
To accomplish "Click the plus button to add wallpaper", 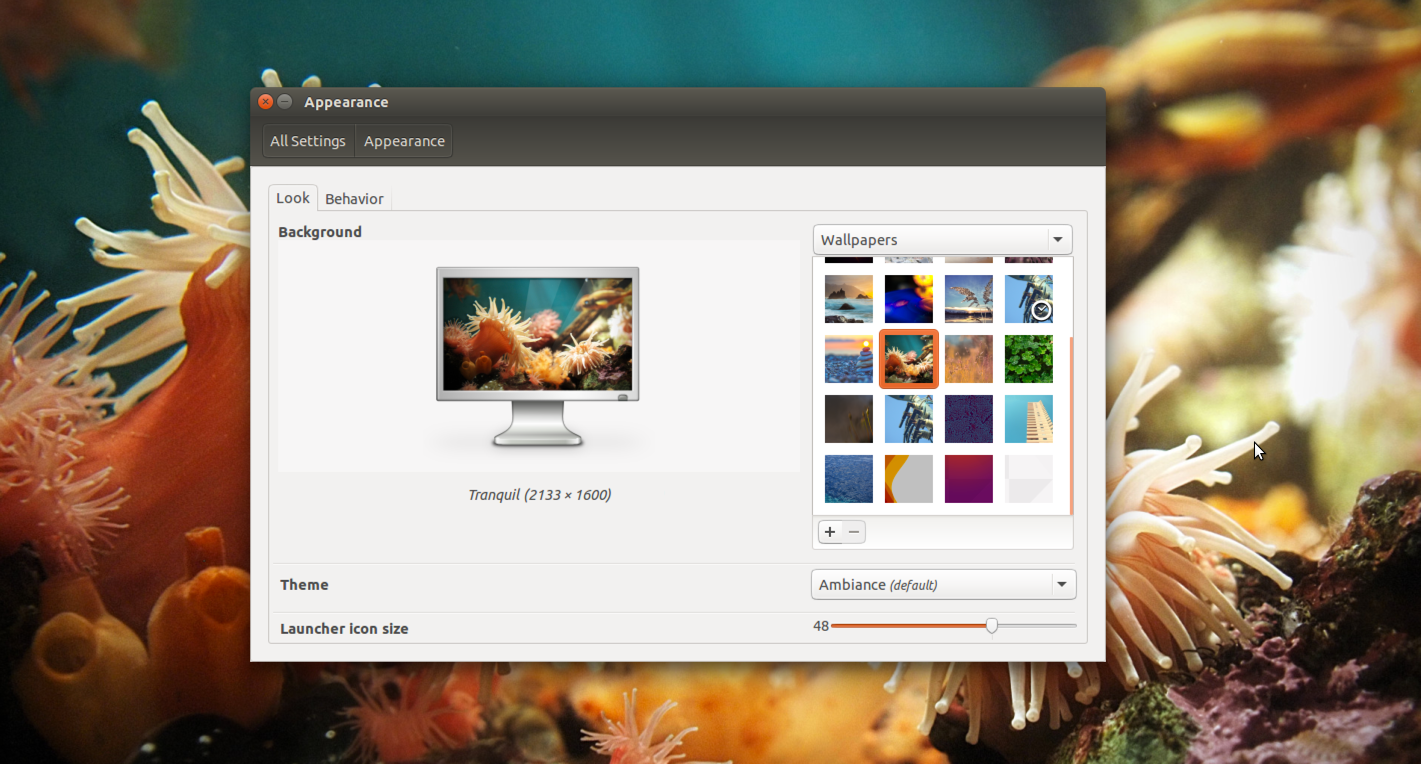I will coord(830,532).
